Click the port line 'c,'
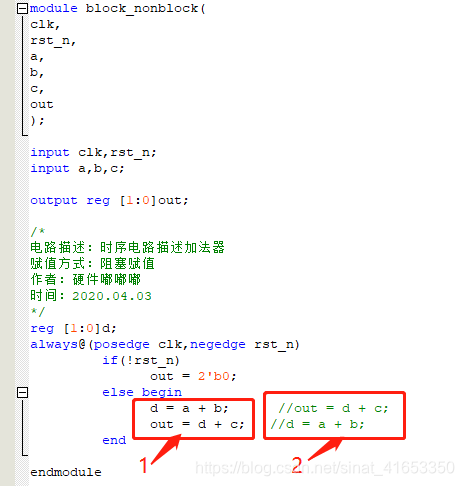 37,89
